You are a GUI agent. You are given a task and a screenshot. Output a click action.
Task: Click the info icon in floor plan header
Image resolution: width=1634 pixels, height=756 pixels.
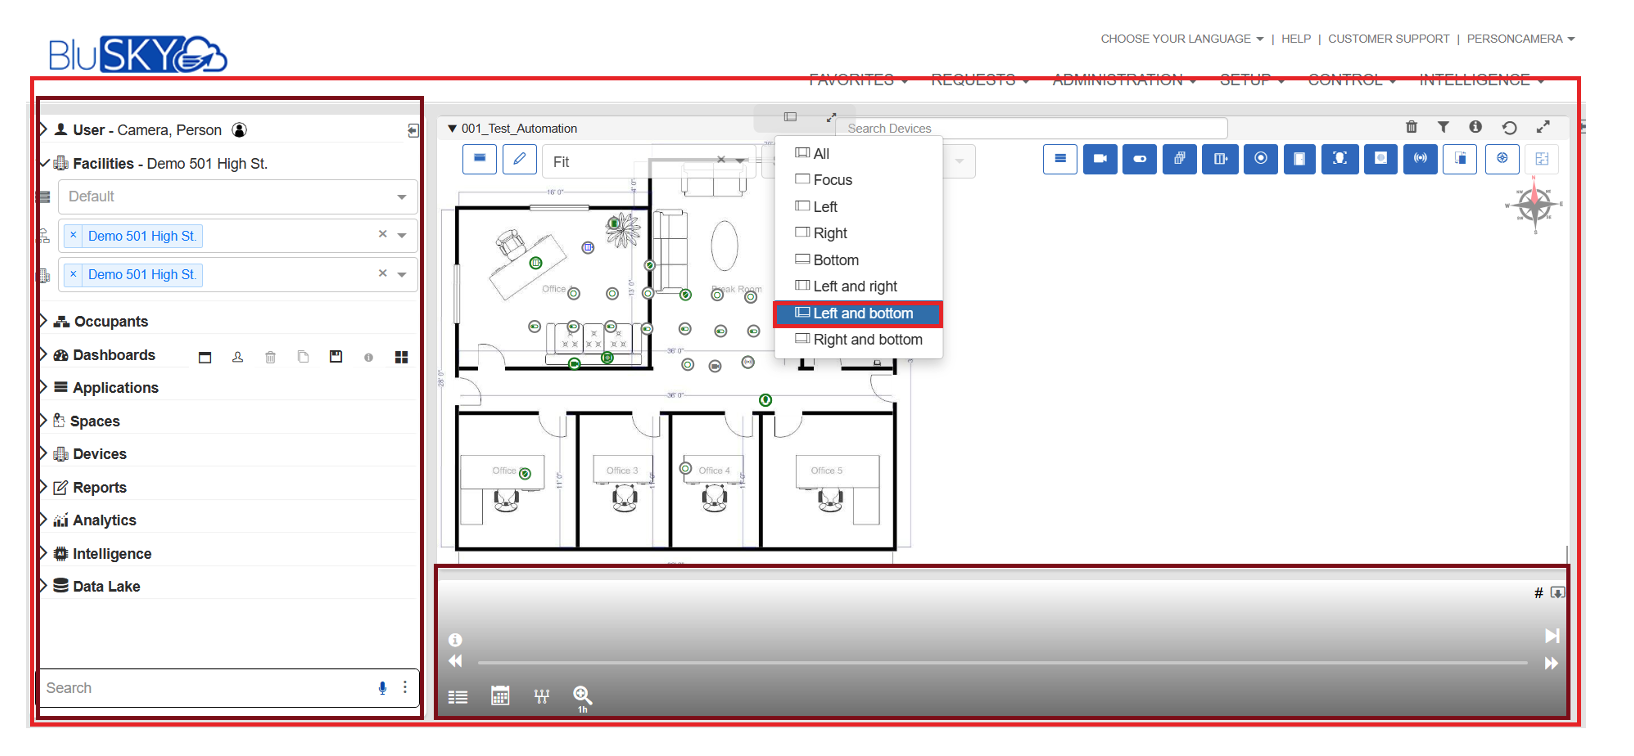tap(1475, 127)
